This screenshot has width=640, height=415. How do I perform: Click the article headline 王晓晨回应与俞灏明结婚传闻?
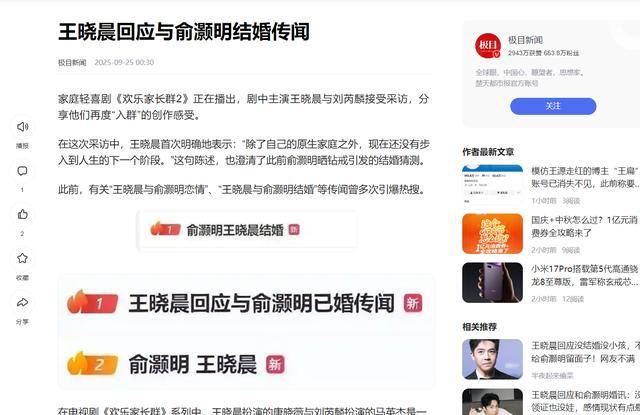coord(184,32)
